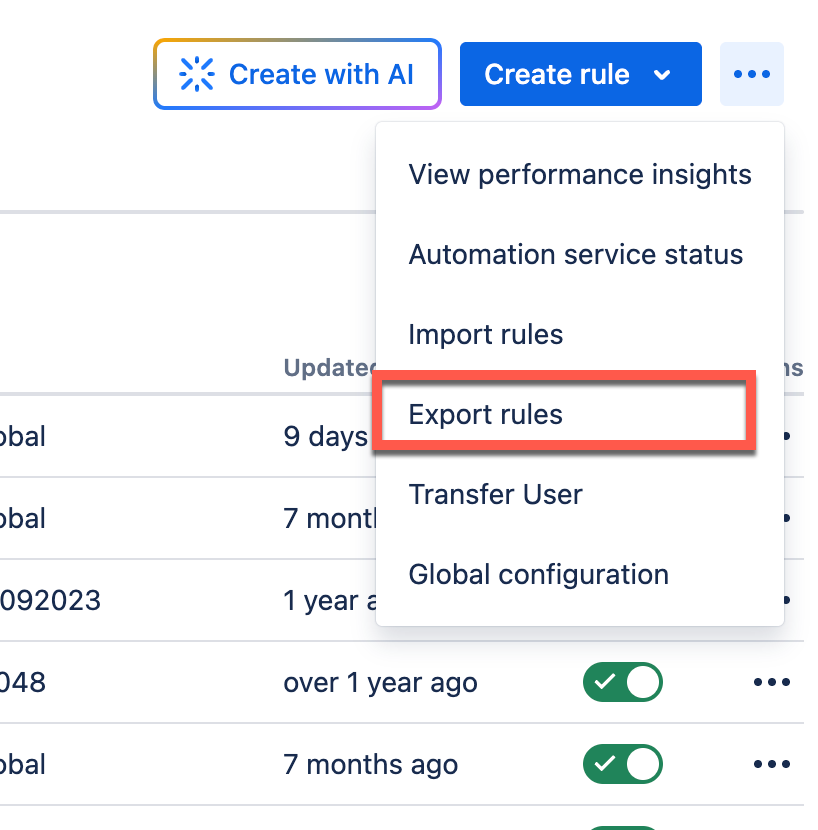Choose Export rules from the menu

tap(580, 414)
